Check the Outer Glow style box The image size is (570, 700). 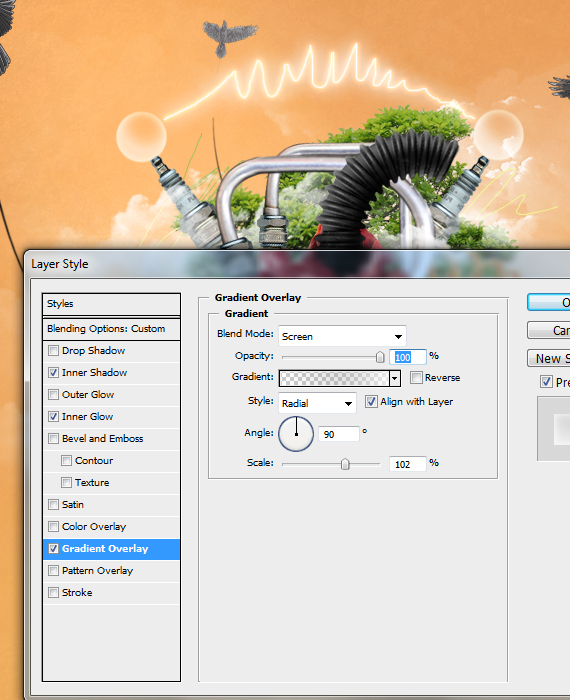point(54,394)
